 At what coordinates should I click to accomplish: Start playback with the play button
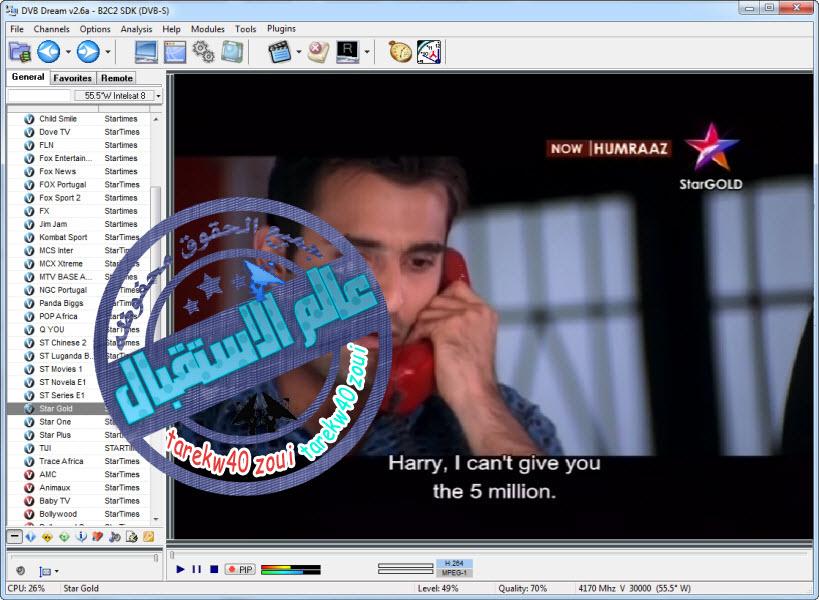pyautogui.click(x=180, y=569)
